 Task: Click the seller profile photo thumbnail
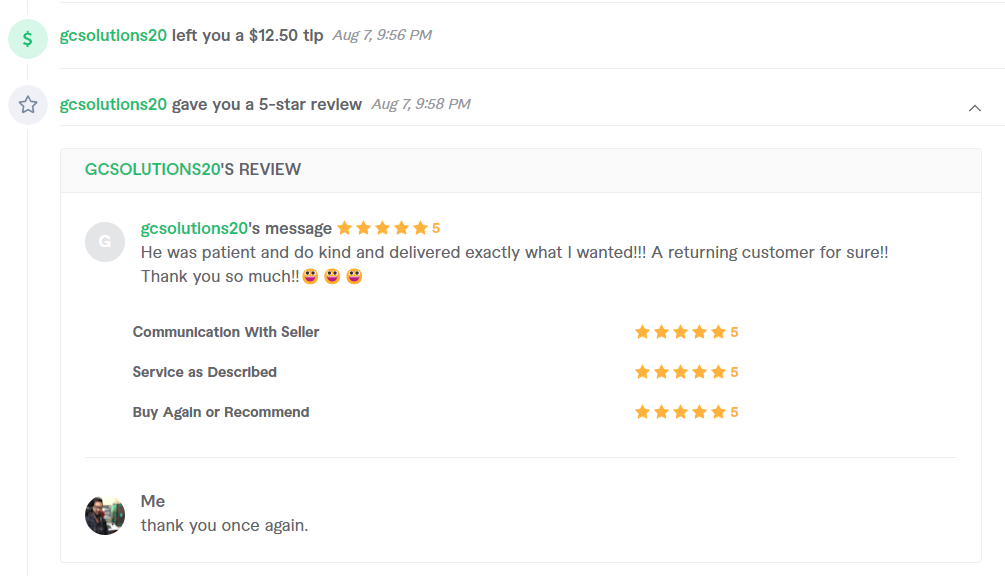coord(104,515)
